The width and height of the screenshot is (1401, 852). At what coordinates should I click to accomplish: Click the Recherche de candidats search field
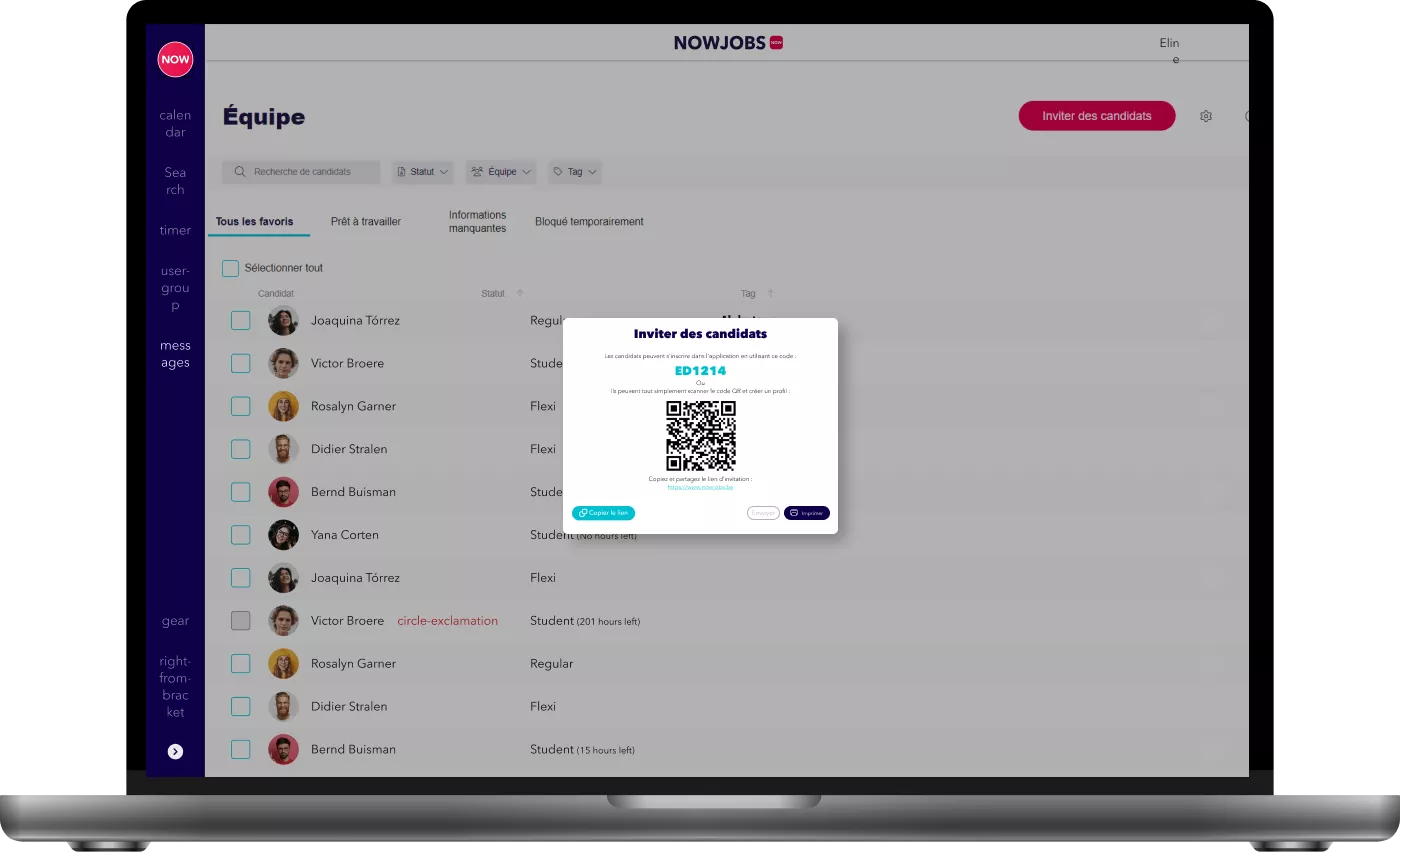click(302, 172)
